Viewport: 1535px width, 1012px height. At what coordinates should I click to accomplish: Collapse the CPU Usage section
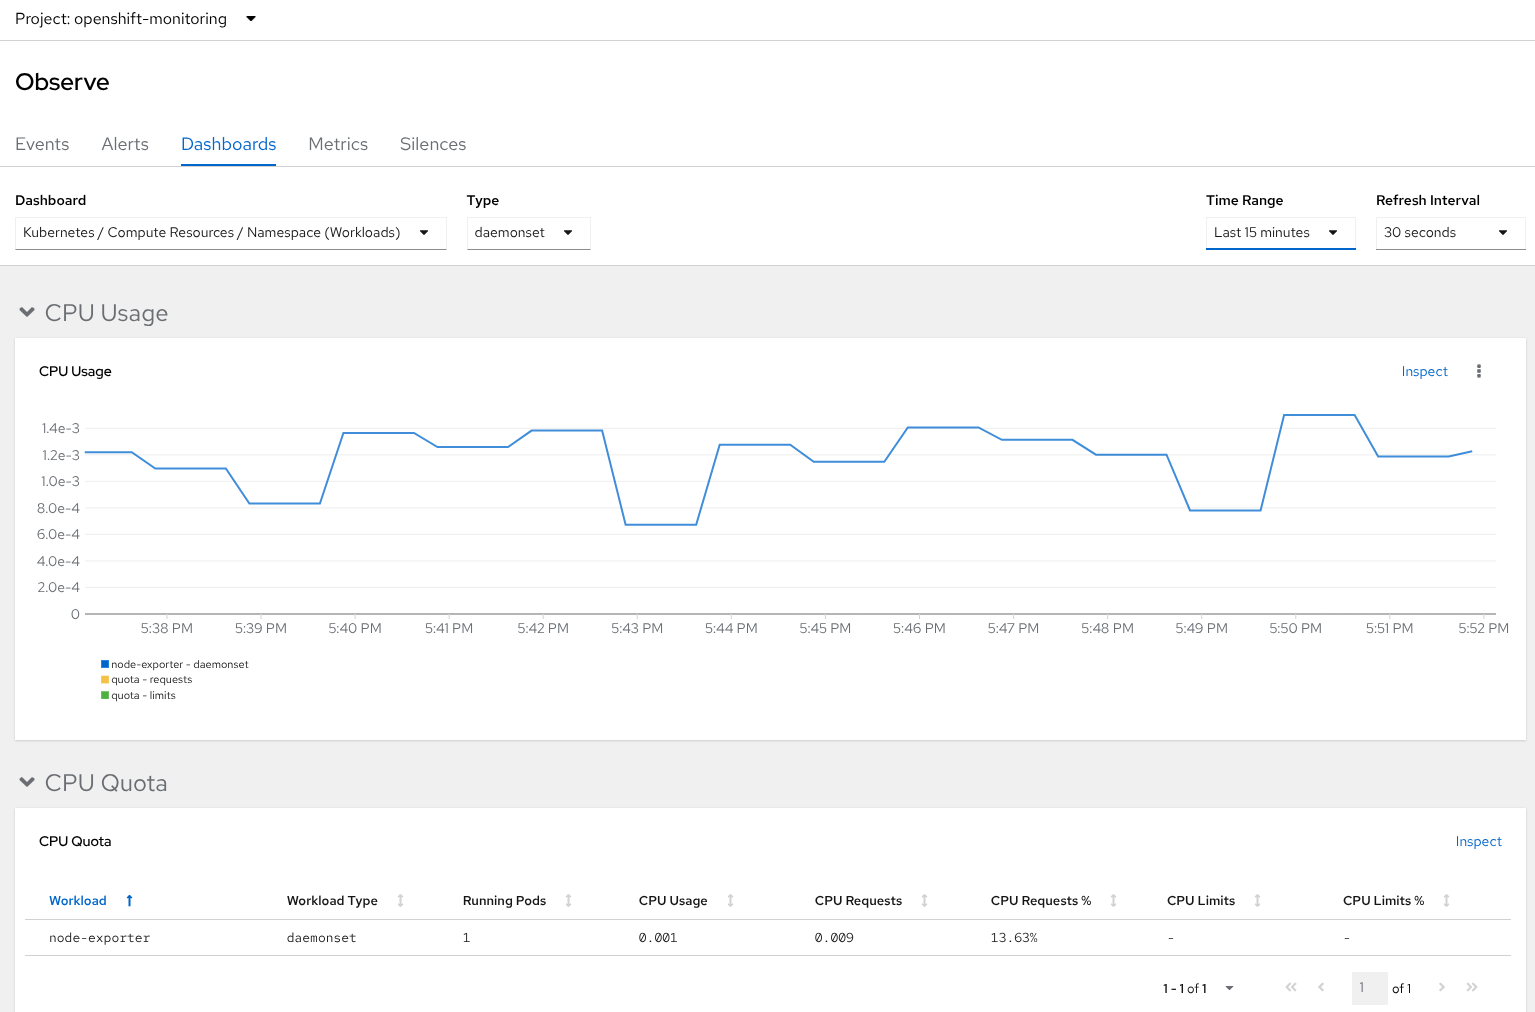tap(27, 313)
